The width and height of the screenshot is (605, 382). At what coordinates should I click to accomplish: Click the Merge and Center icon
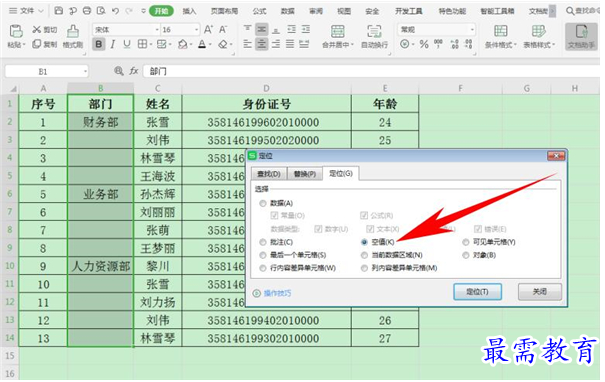coord(338,31)
